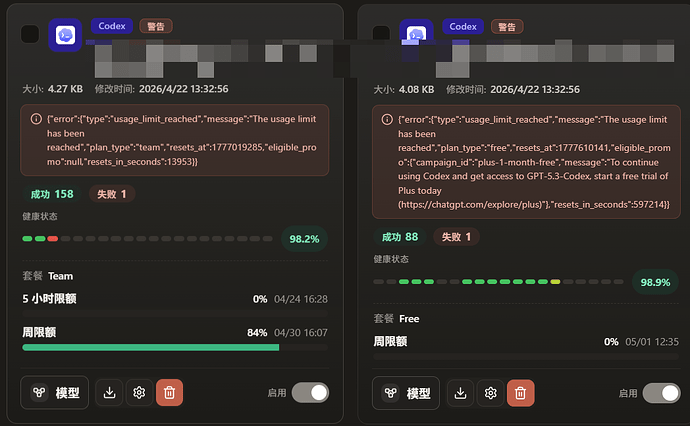Viewport: 690px width, 426px height.
Task: Select the checkbox on the Free plan card
Action: click(381, 33)
